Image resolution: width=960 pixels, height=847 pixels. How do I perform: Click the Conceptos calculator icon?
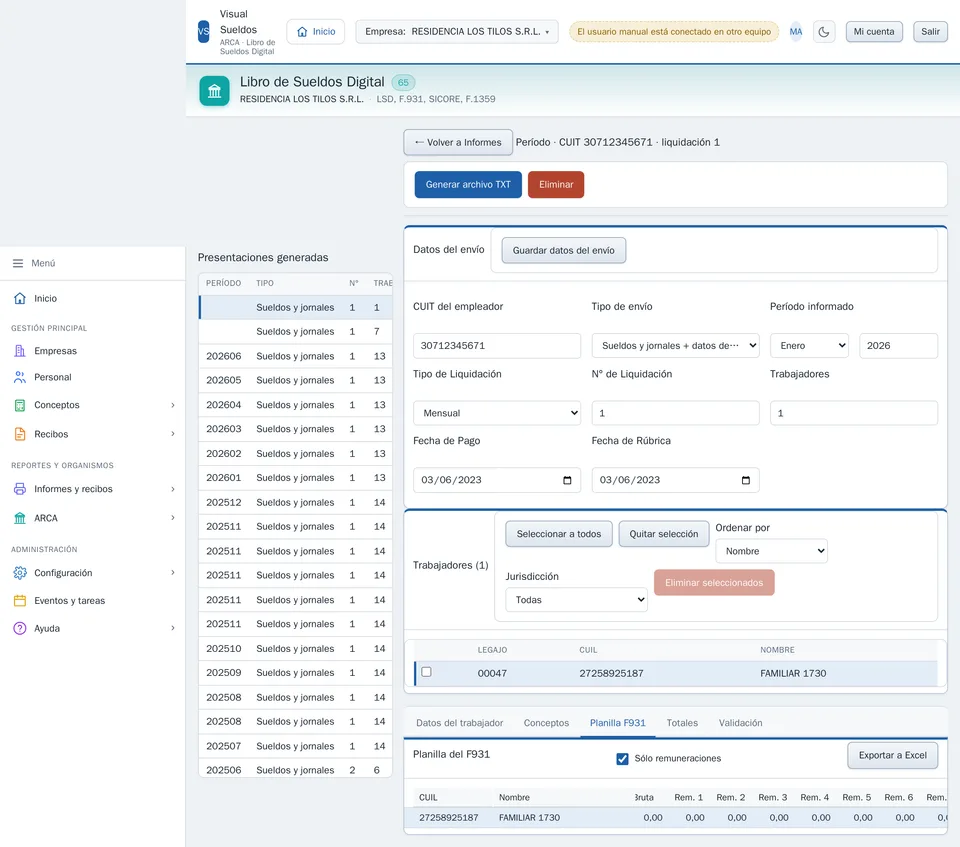click(20, 405)
